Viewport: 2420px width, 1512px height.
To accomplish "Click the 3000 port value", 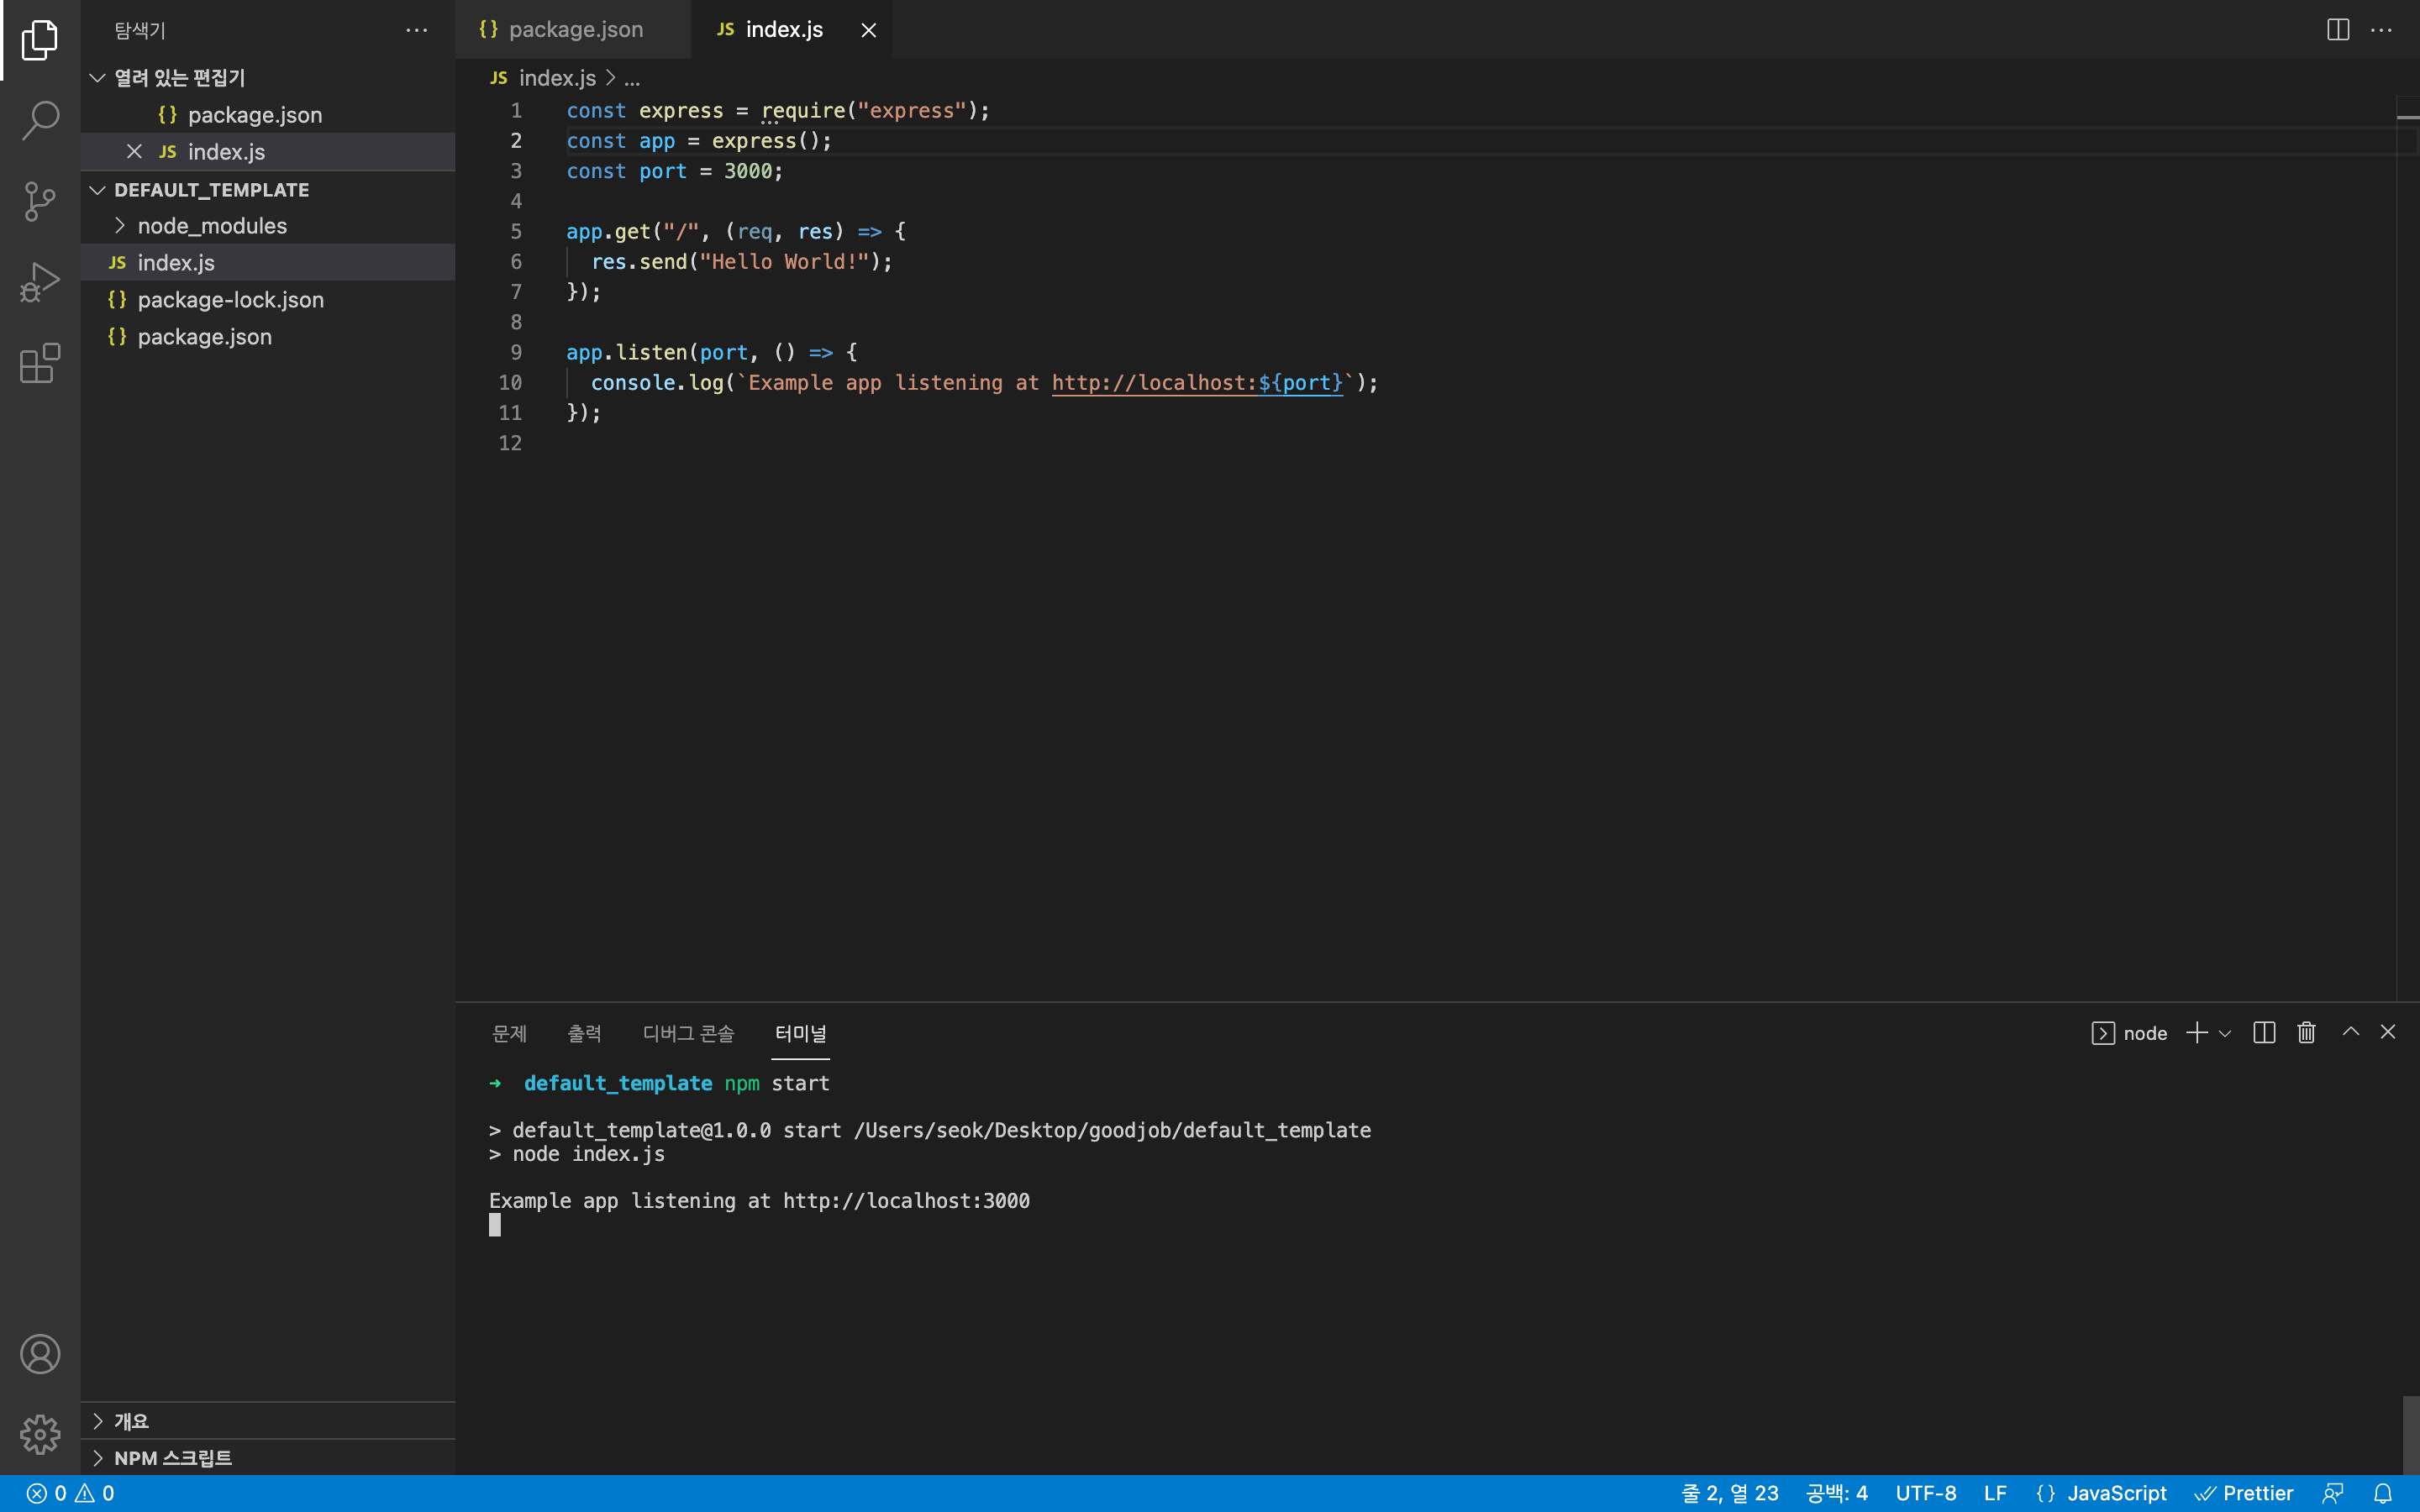I will coord(748,171).
